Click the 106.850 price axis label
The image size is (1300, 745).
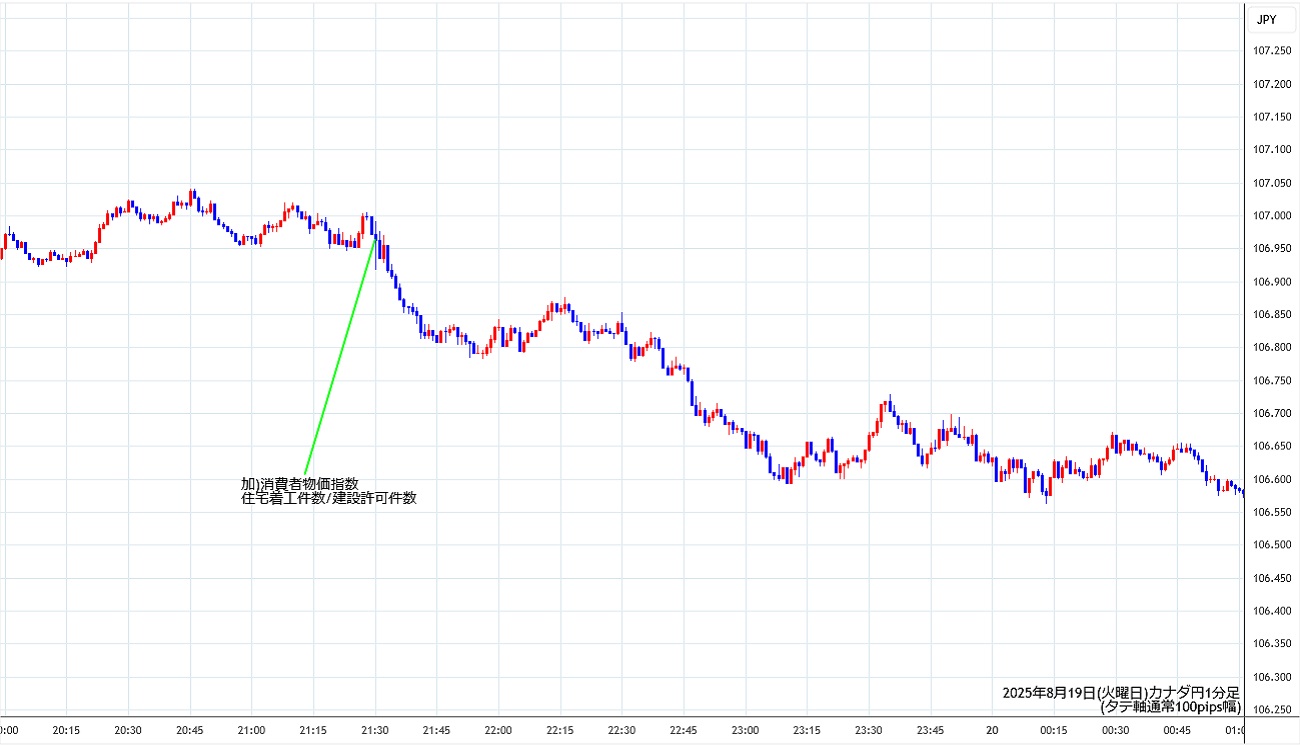point(1271,315)
